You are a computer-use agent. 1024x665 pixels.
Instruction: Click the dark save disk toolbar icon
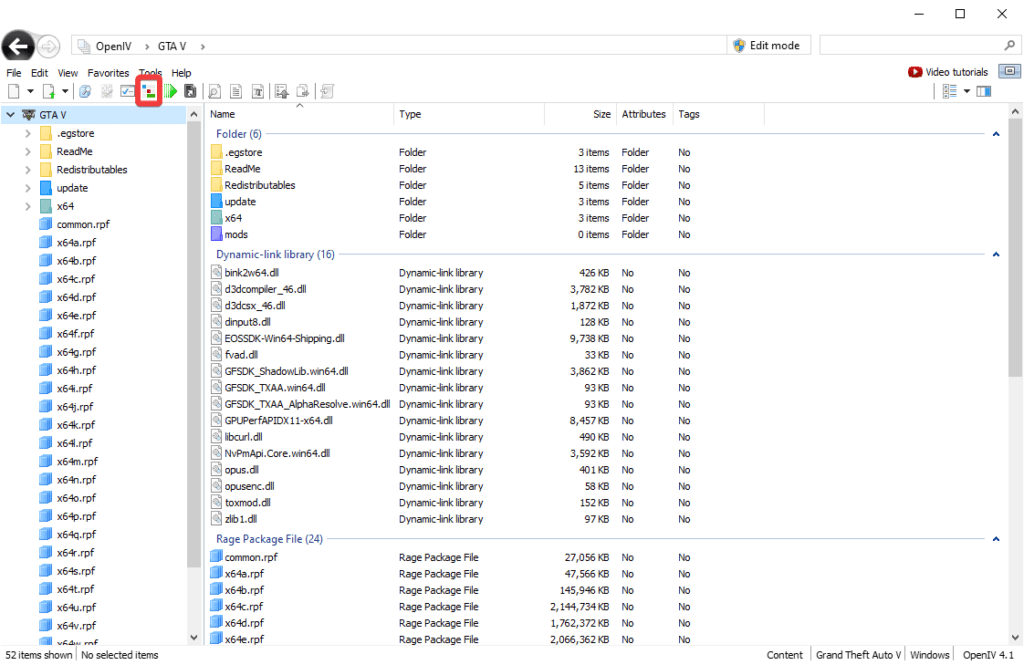[x=190, y=91]
